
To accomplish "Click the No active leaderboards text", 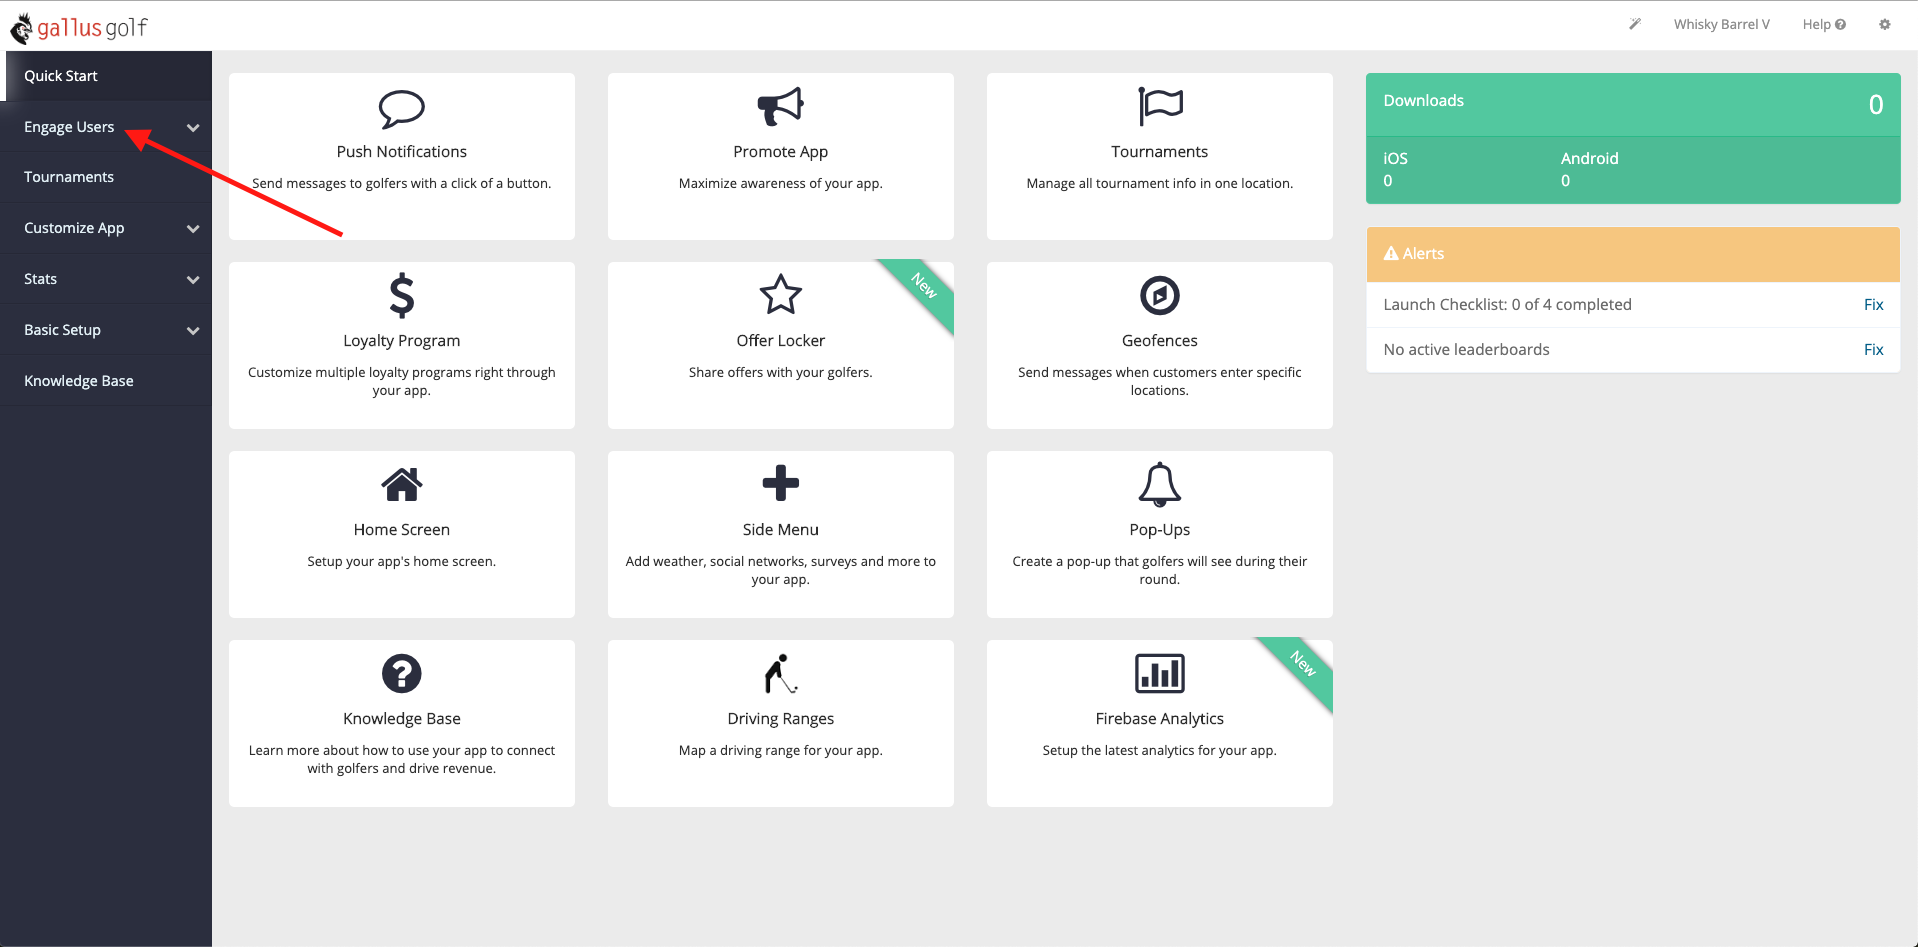I will tap(1466, 350).
